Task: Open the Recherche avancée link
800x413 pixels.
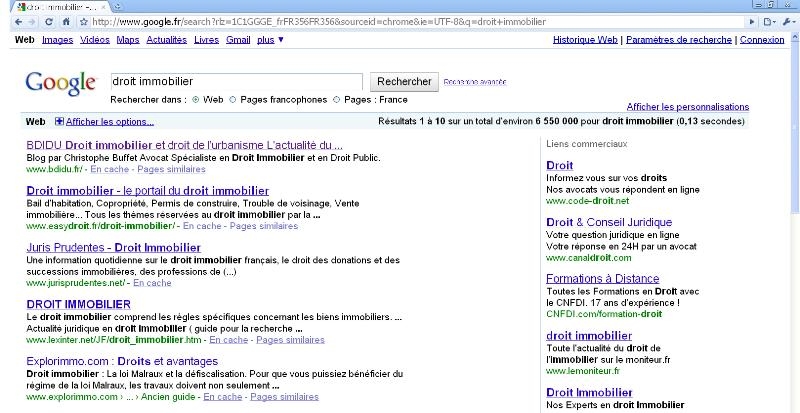Action: point(475,82)
